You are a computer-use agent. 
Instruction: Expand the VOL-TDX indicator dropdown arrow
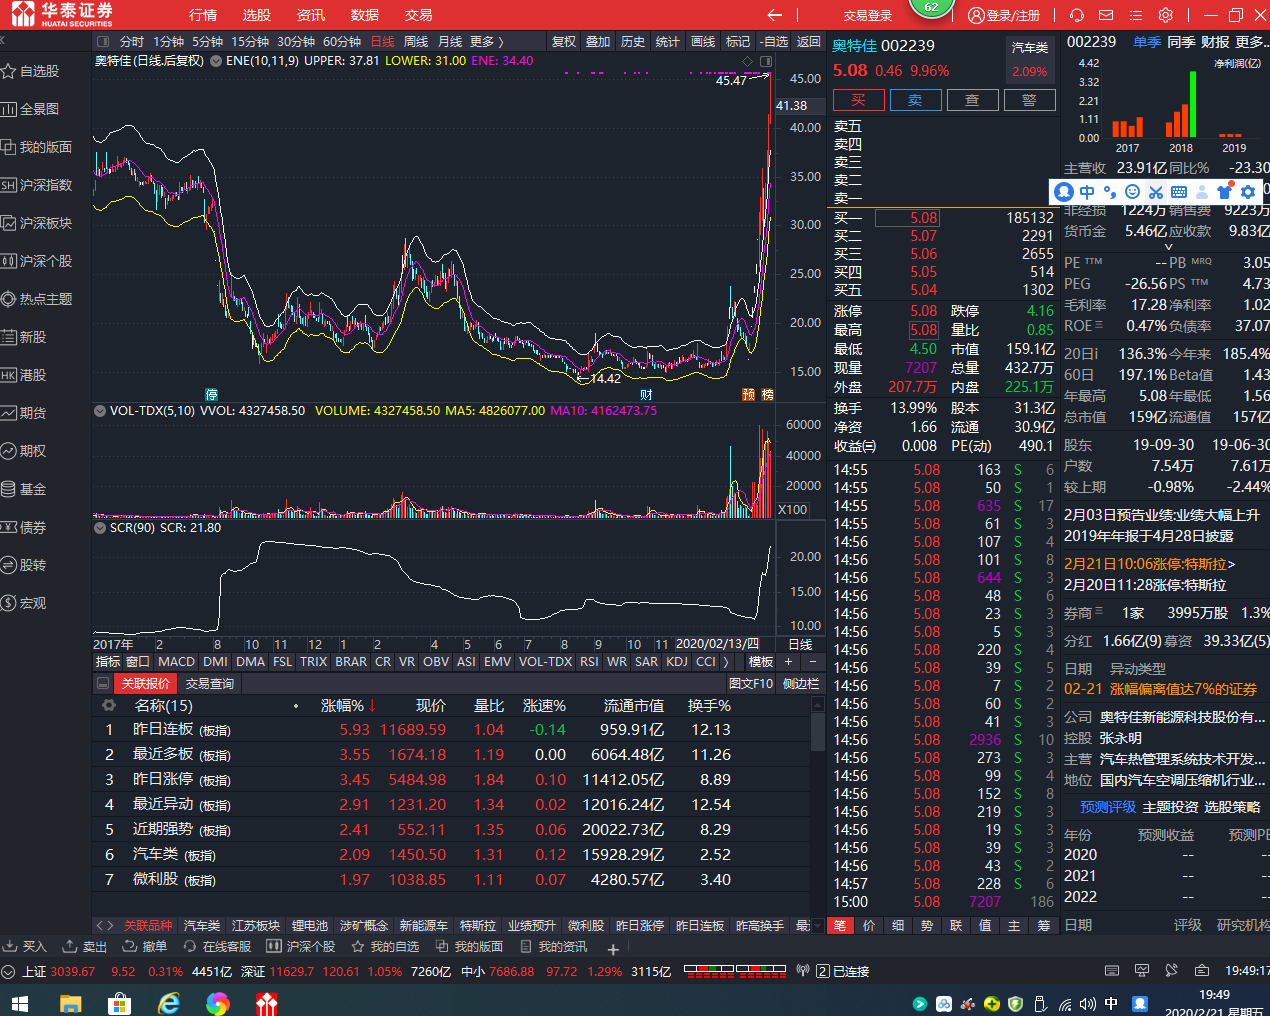(x=99, y=411)
